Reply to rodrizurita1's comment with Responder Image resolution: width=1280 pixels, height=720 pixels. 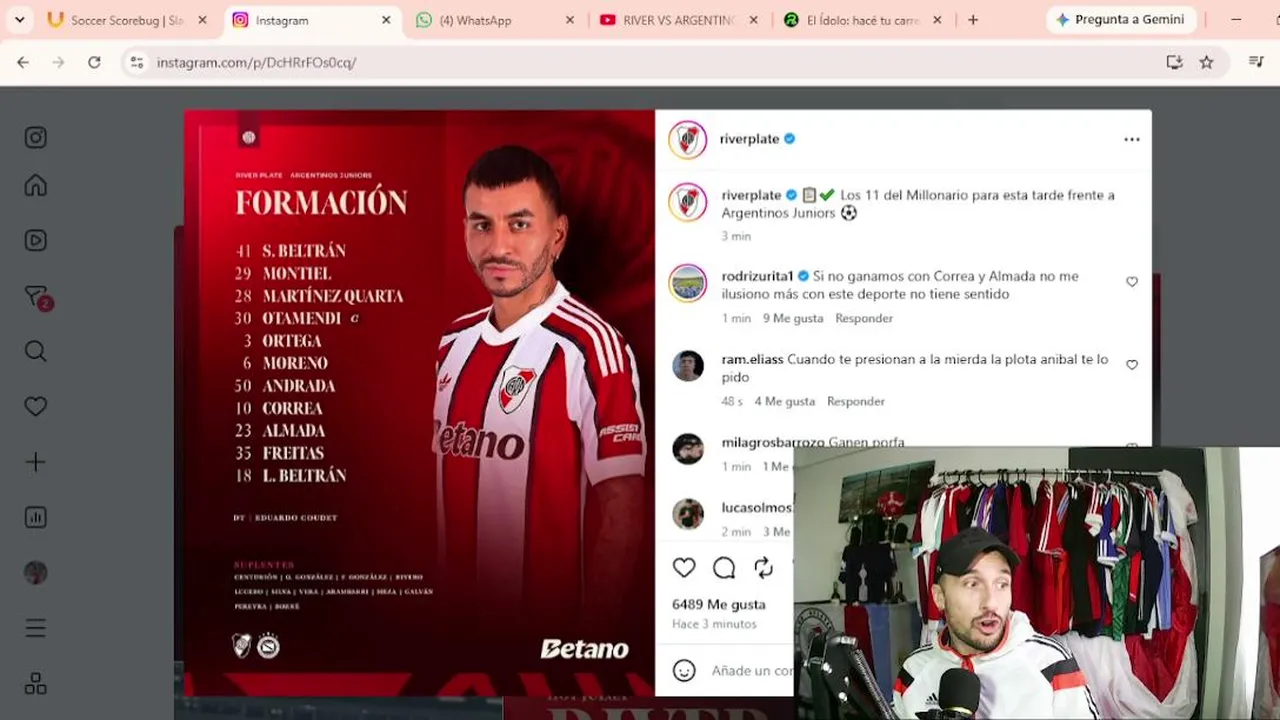coord(864,318)
